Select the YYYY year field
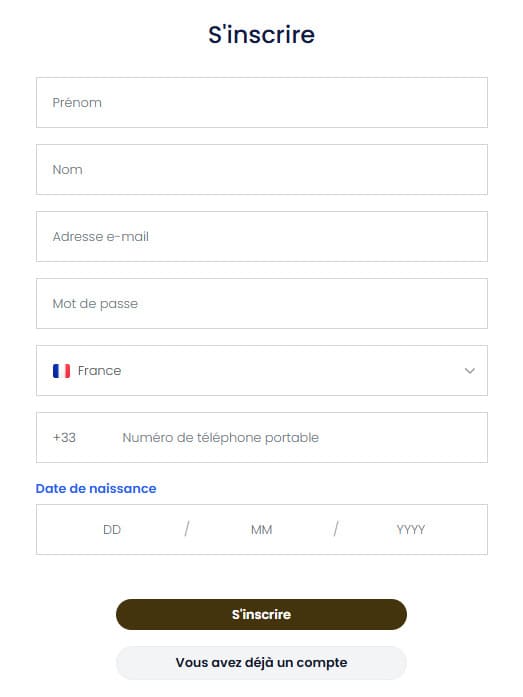This screenshot has width=523, height=697. (x=411, y=529)
